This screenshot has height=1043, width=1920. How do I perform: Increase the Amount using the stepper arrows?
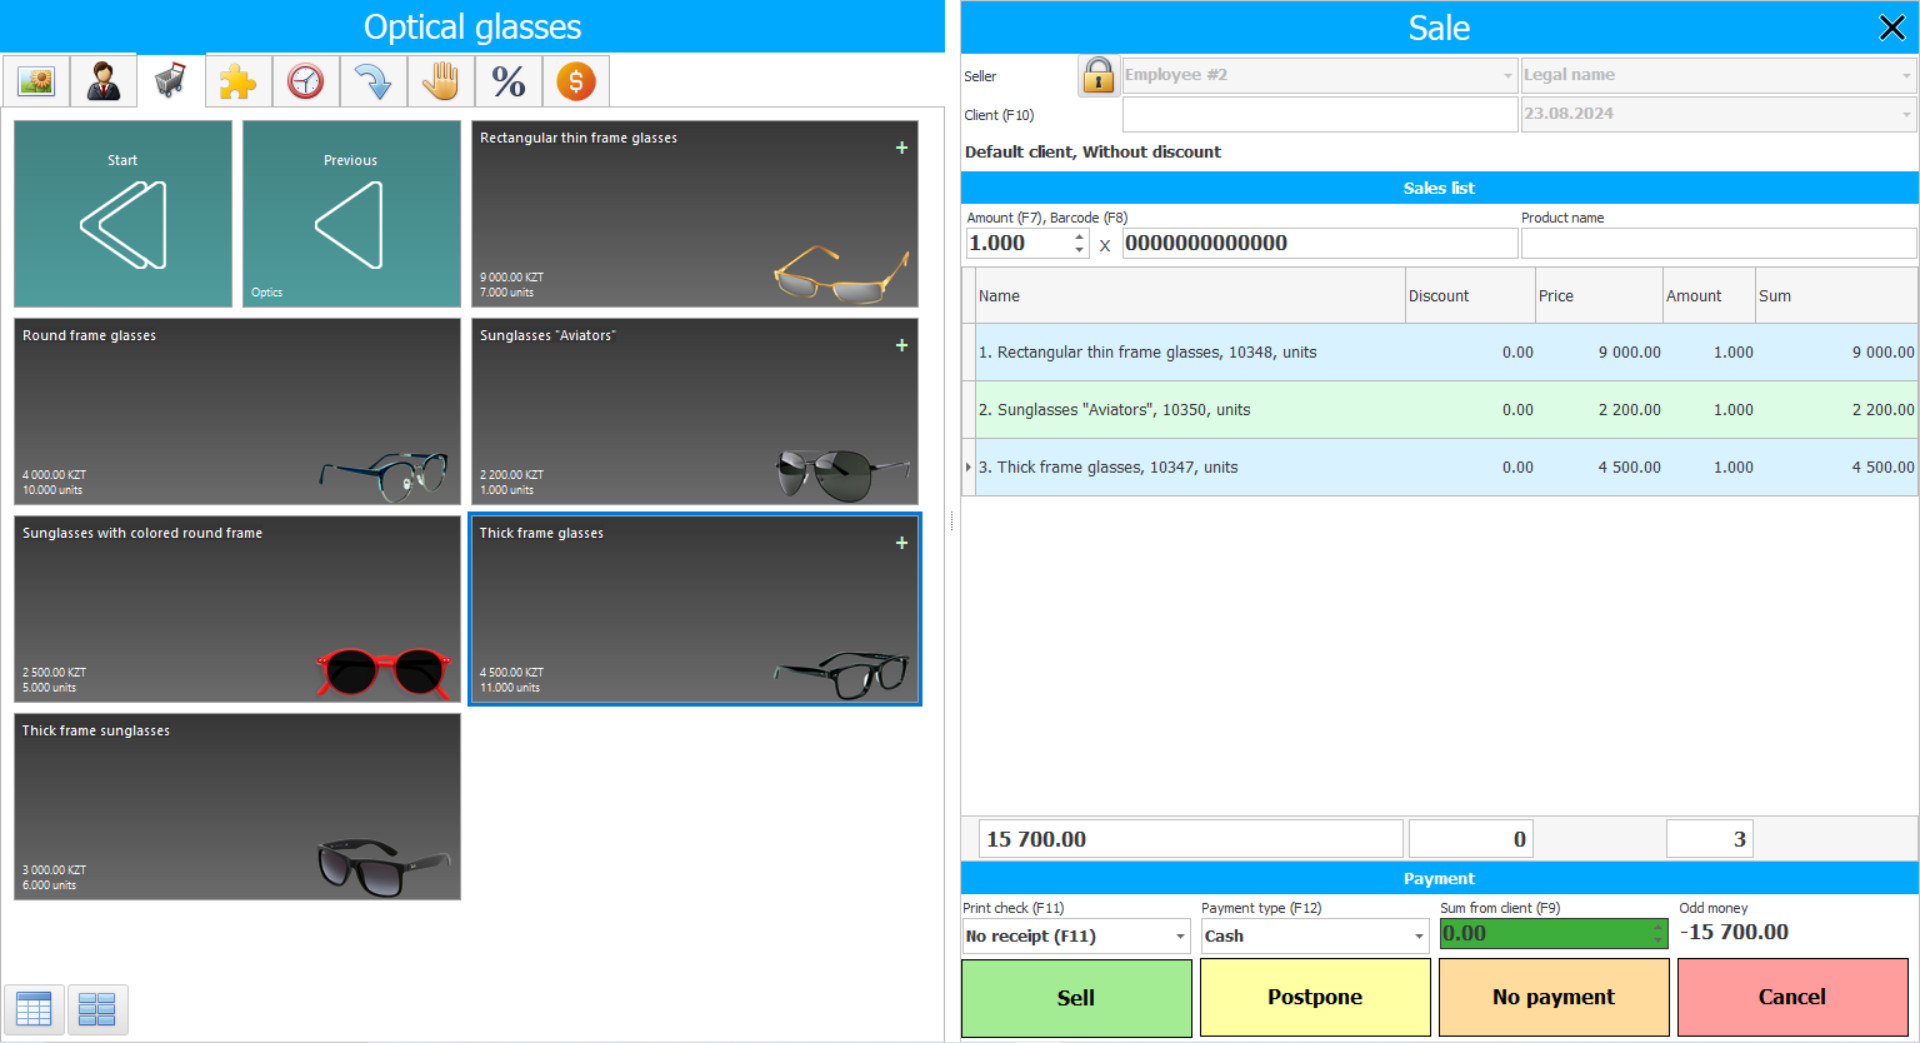click(x=1078, y=238)
